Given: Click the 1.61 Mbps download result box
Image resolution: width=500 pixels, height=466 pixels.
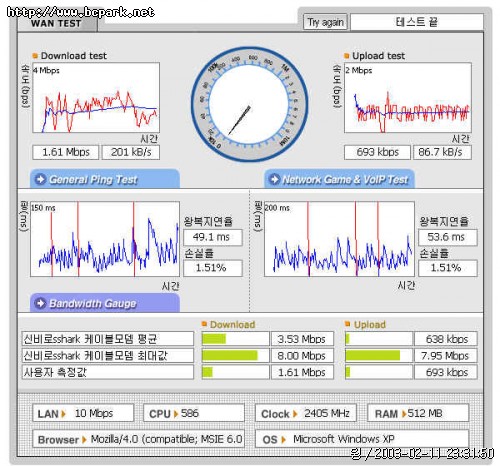Looking at the screenshot, I should tap(66, 152).
